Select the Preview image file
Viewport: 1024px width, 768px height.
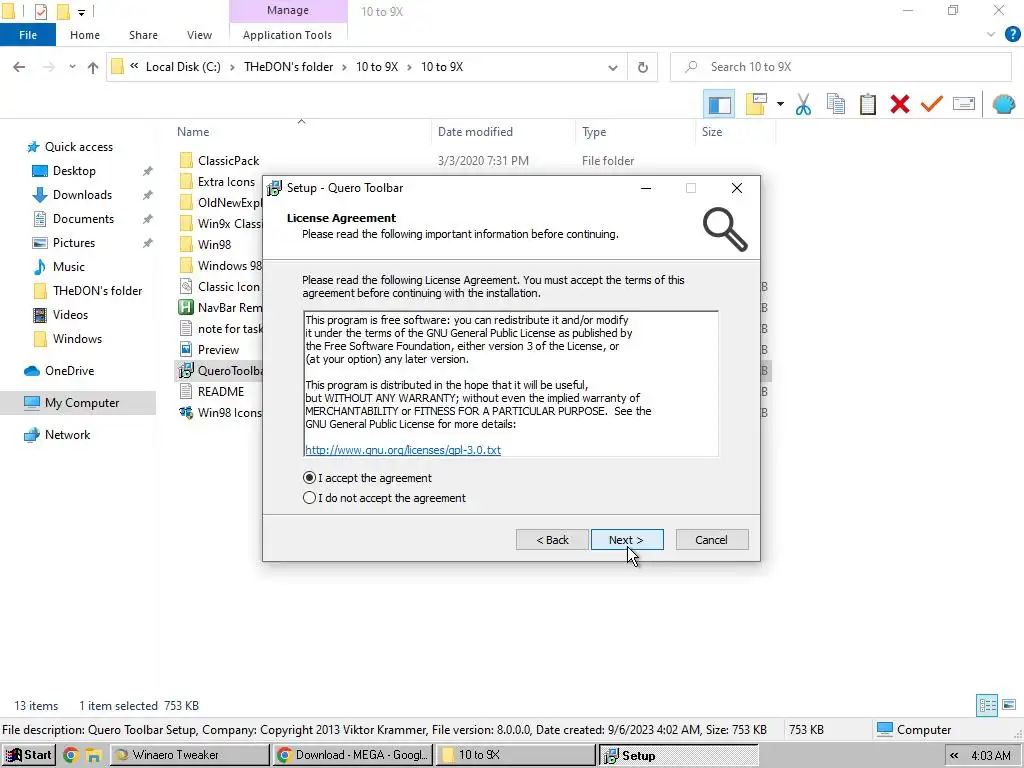(x=218, y=349)
